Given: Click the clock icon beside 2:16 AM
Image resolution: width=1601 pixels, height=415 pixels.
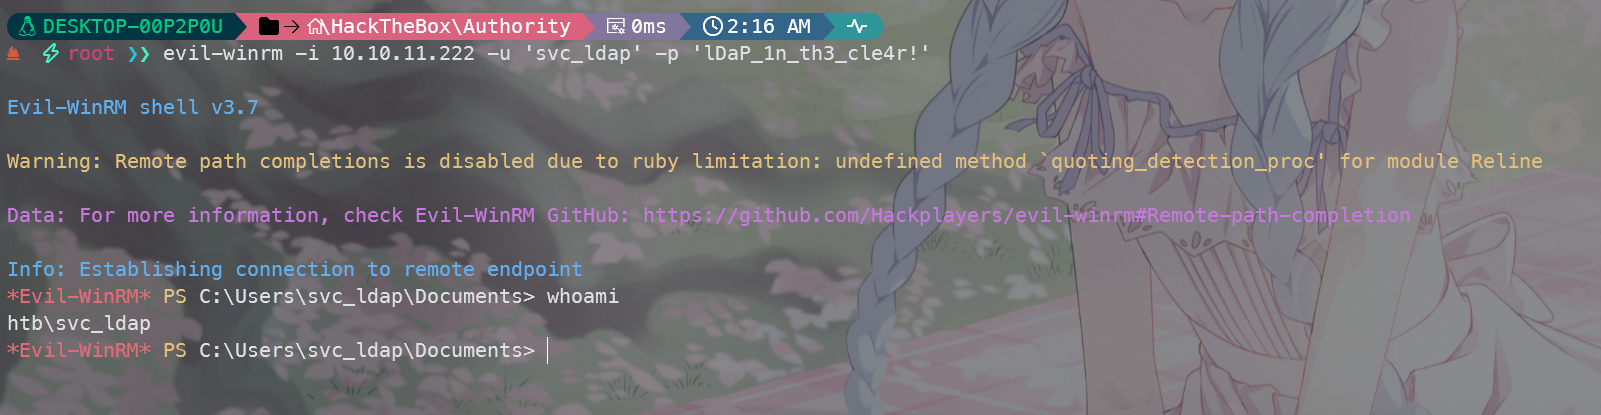Looking at the screenshot, I should pyautogui.click(x=712, y=26).
